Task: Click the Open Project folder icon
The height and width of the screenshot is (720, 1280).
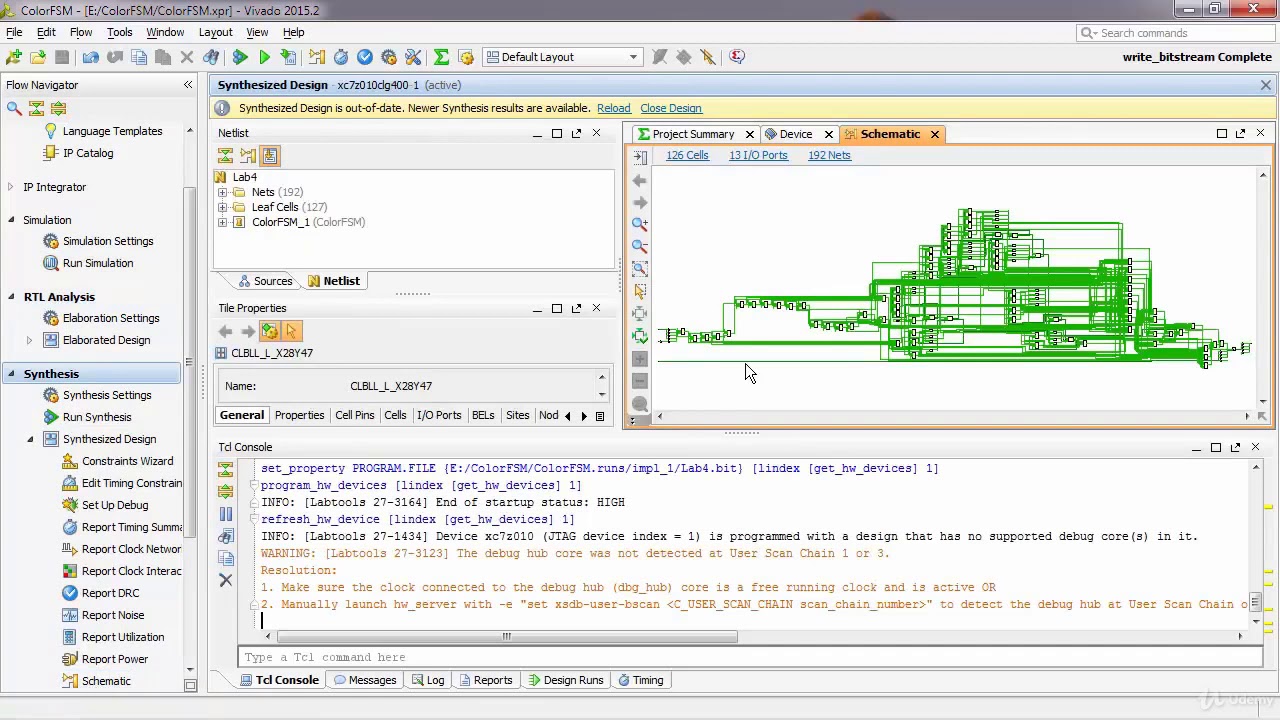Action: (x=38, y=57)
